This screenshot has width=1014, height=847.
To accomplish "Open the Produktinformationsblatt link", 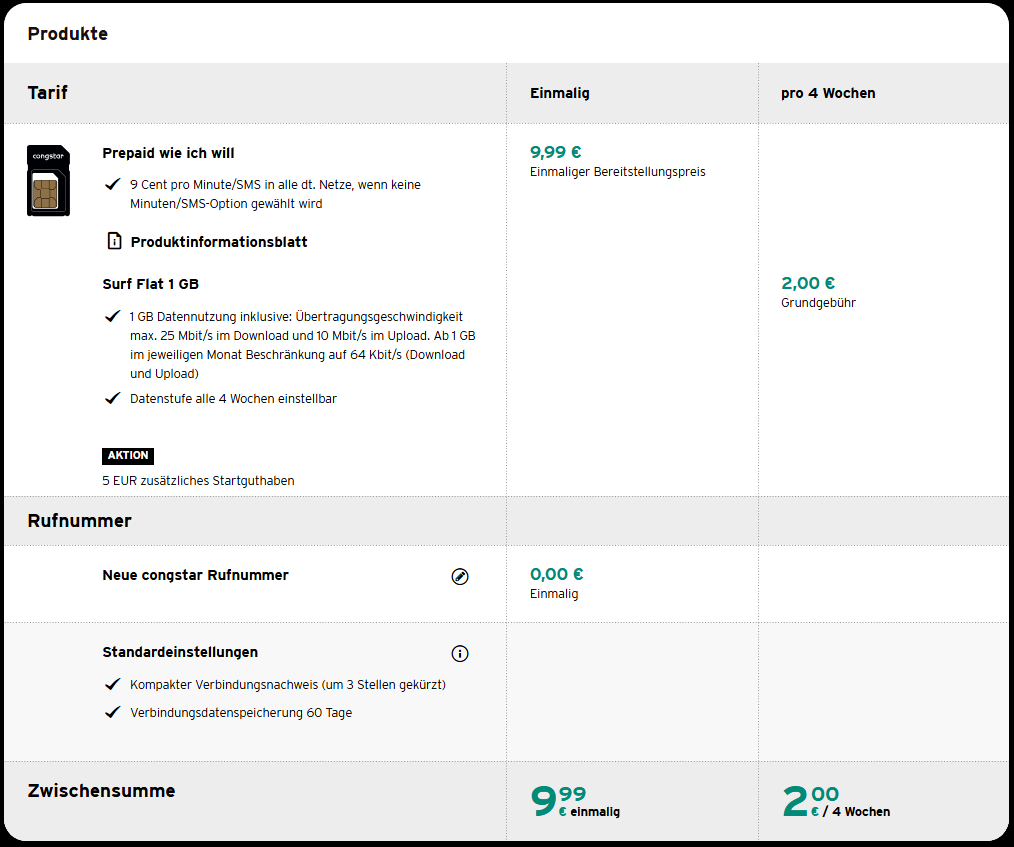I will coord(218,242).
